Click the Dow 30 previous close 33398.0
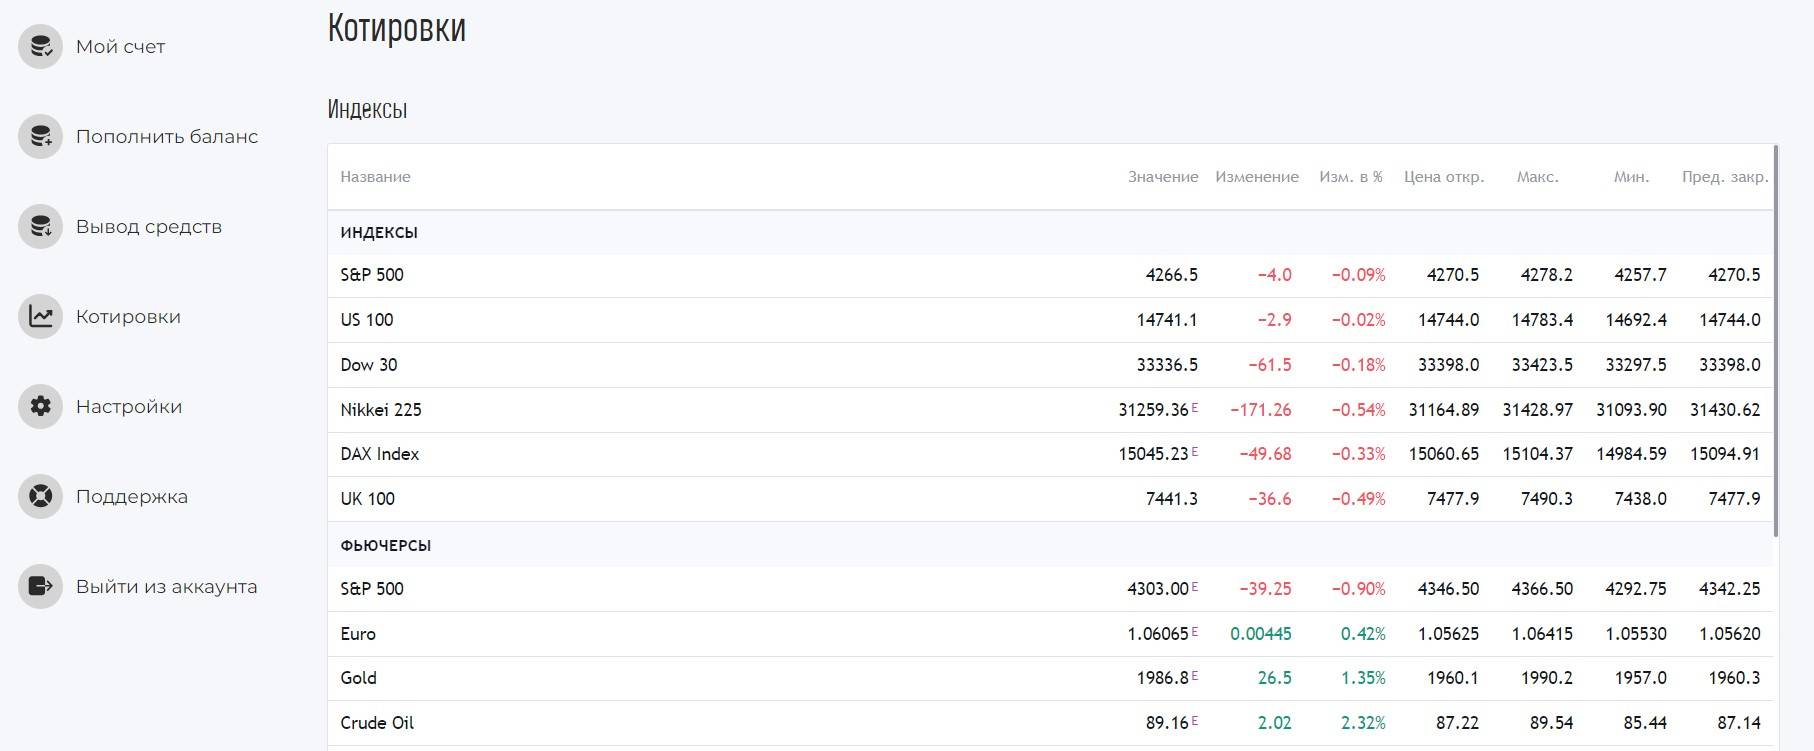This screenshot has height=751, width=1814. (1730, 365)
